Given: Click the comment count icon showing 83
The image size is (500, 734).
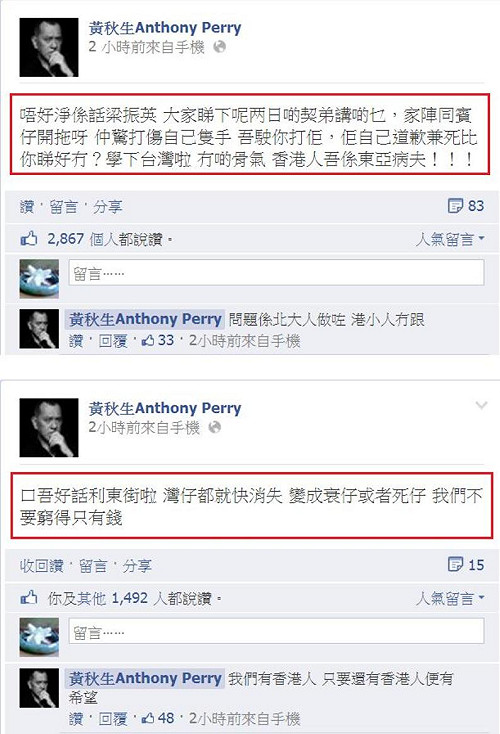Looking at the screenshot, I should coord(455,206).
